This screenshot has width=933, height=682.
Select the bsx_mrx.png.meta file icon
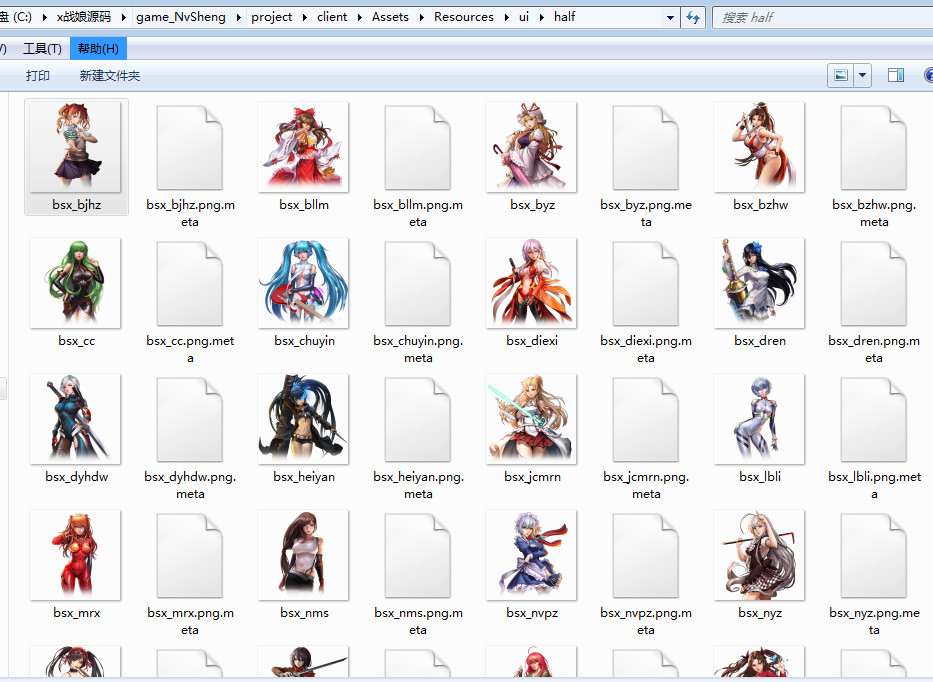(190, 556)
